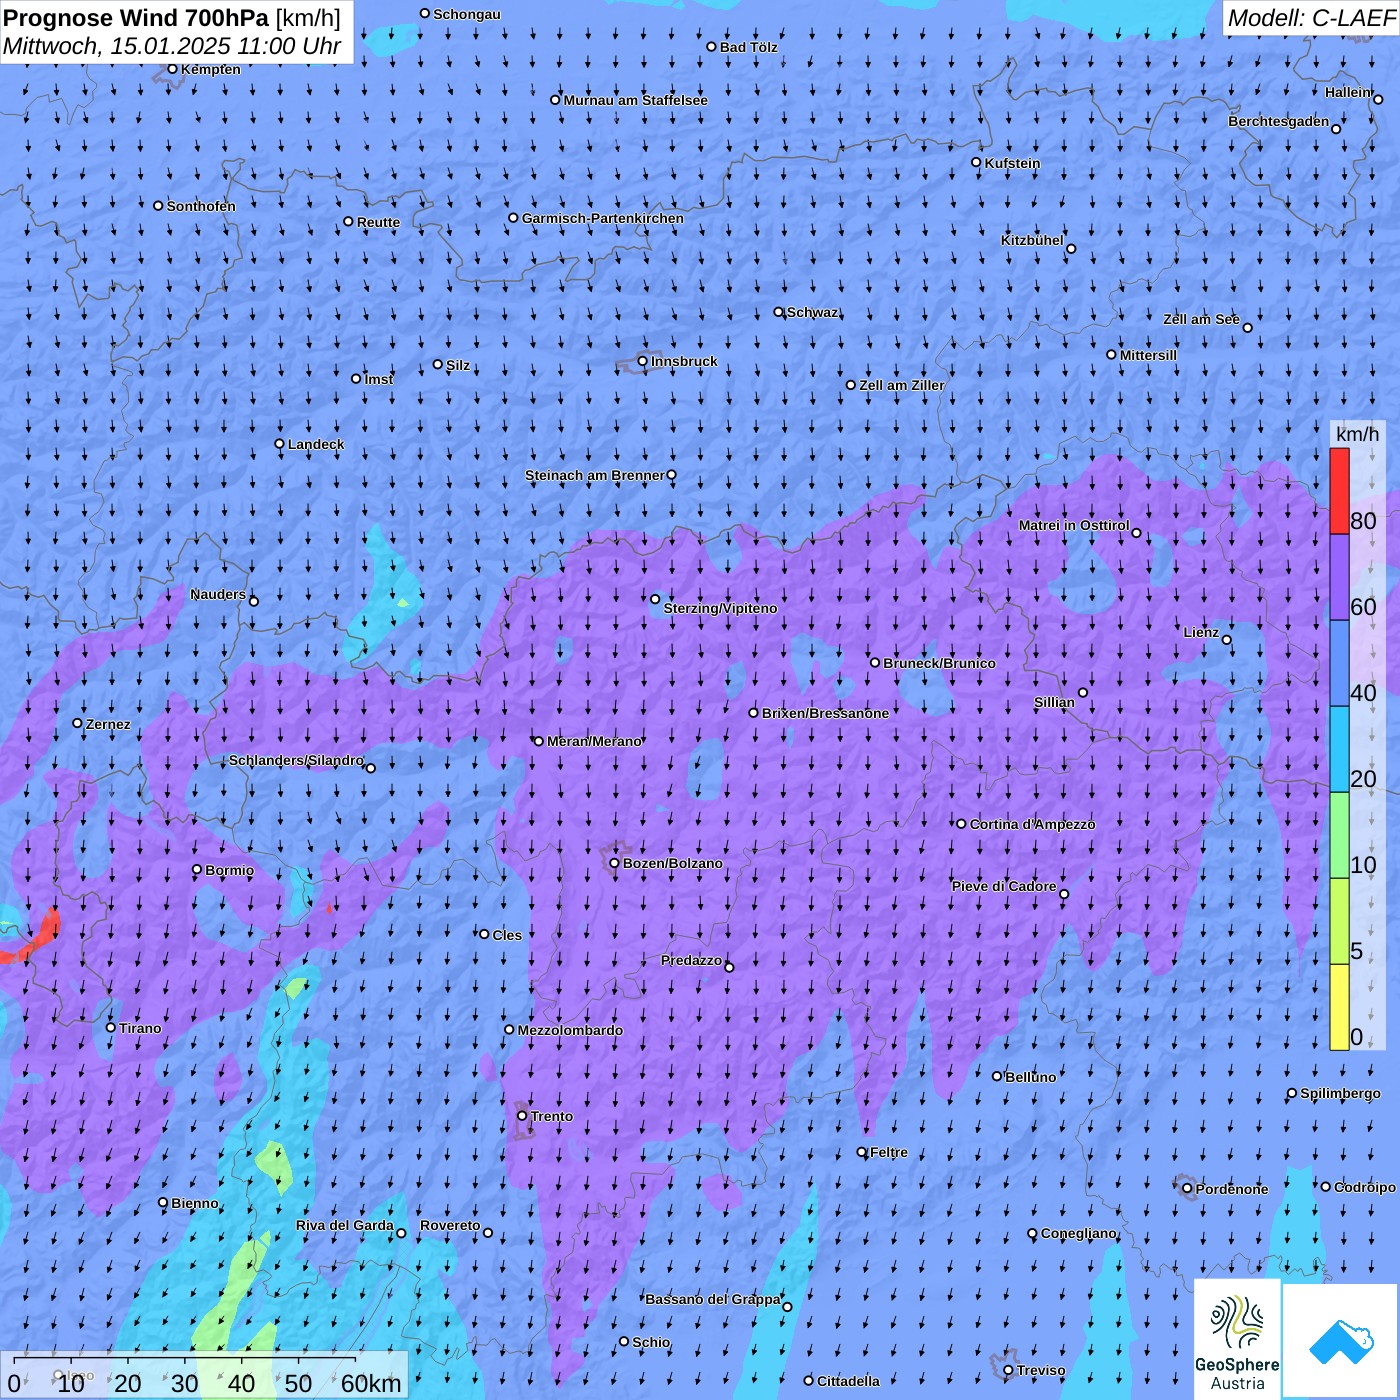Click the 'Cles' label
The image size is (1400, 1400).
507,935
